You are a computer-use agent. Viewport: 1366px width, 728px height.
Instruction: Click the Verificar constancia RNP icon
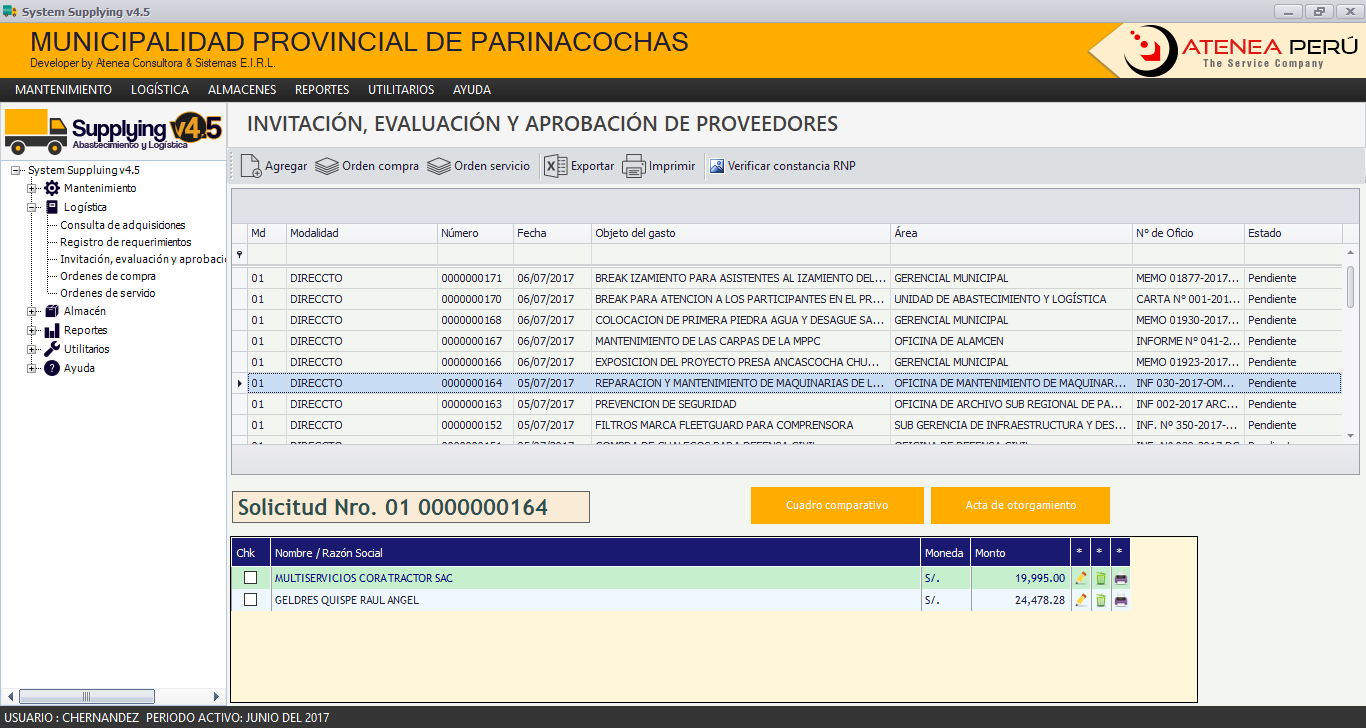[716, 166]
